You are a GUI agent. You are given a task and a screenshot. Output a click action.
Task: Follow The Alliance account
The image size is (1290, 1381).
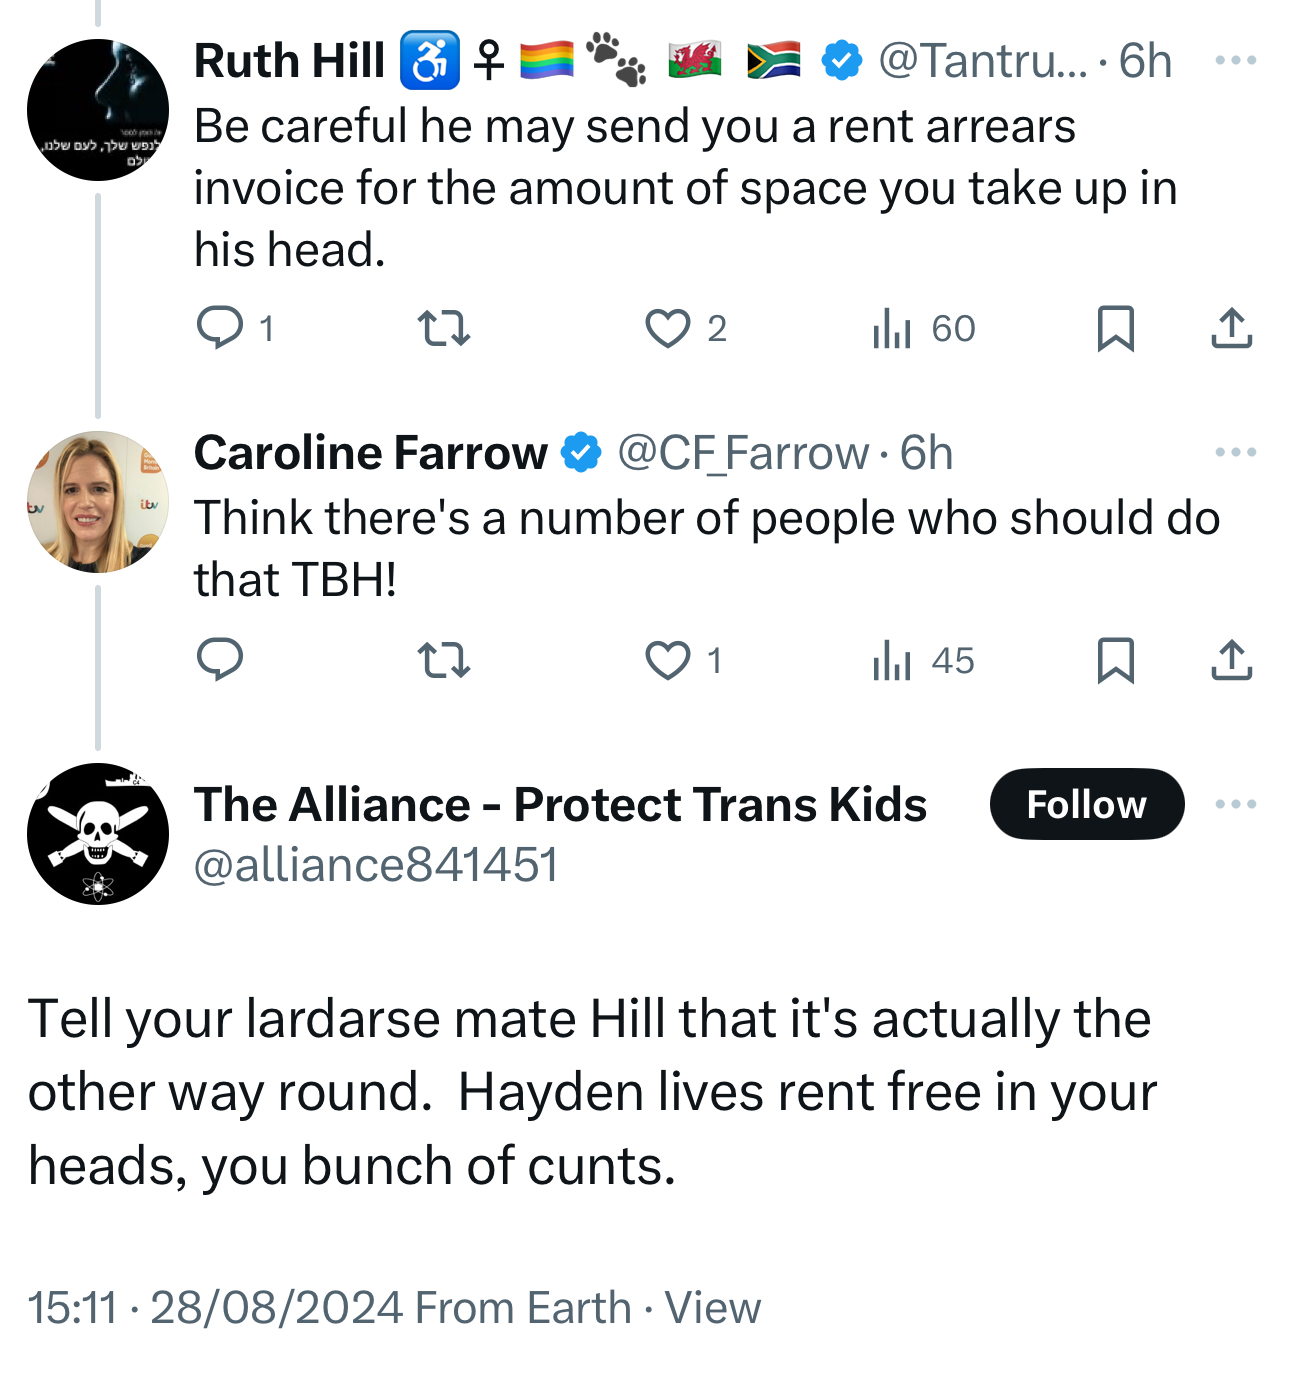[1086, 804]
